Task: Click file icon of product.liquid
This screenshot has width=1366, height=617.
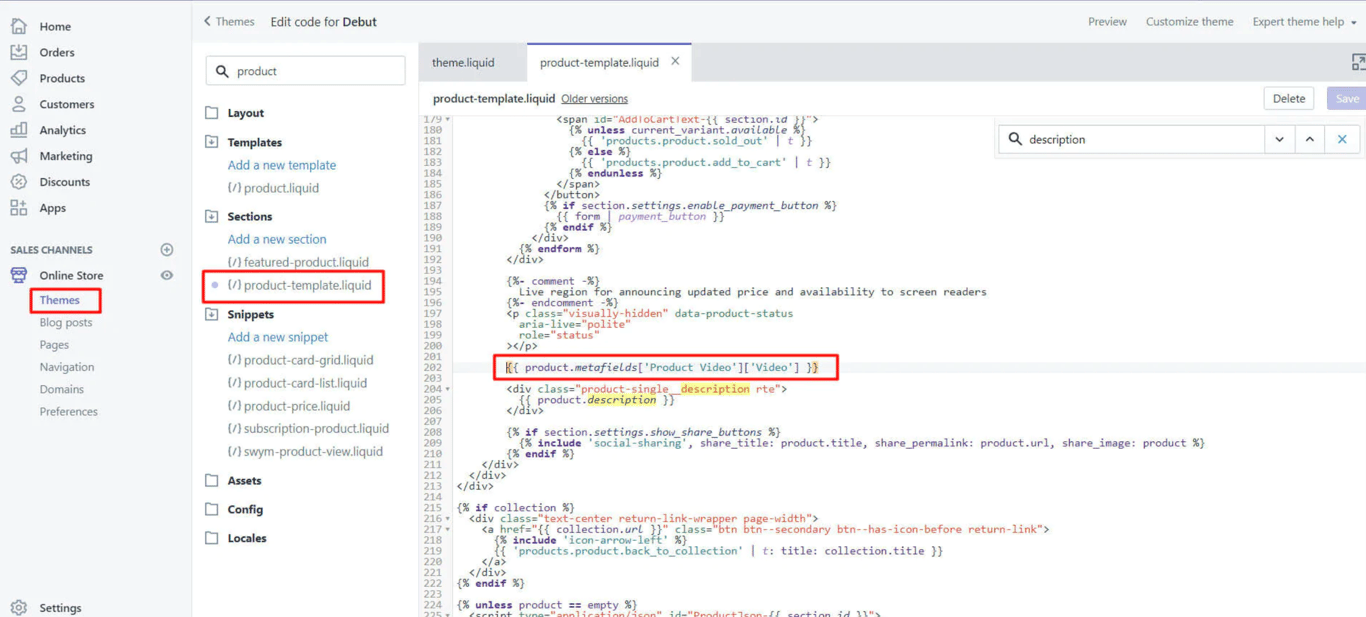Action: point(234,188)
